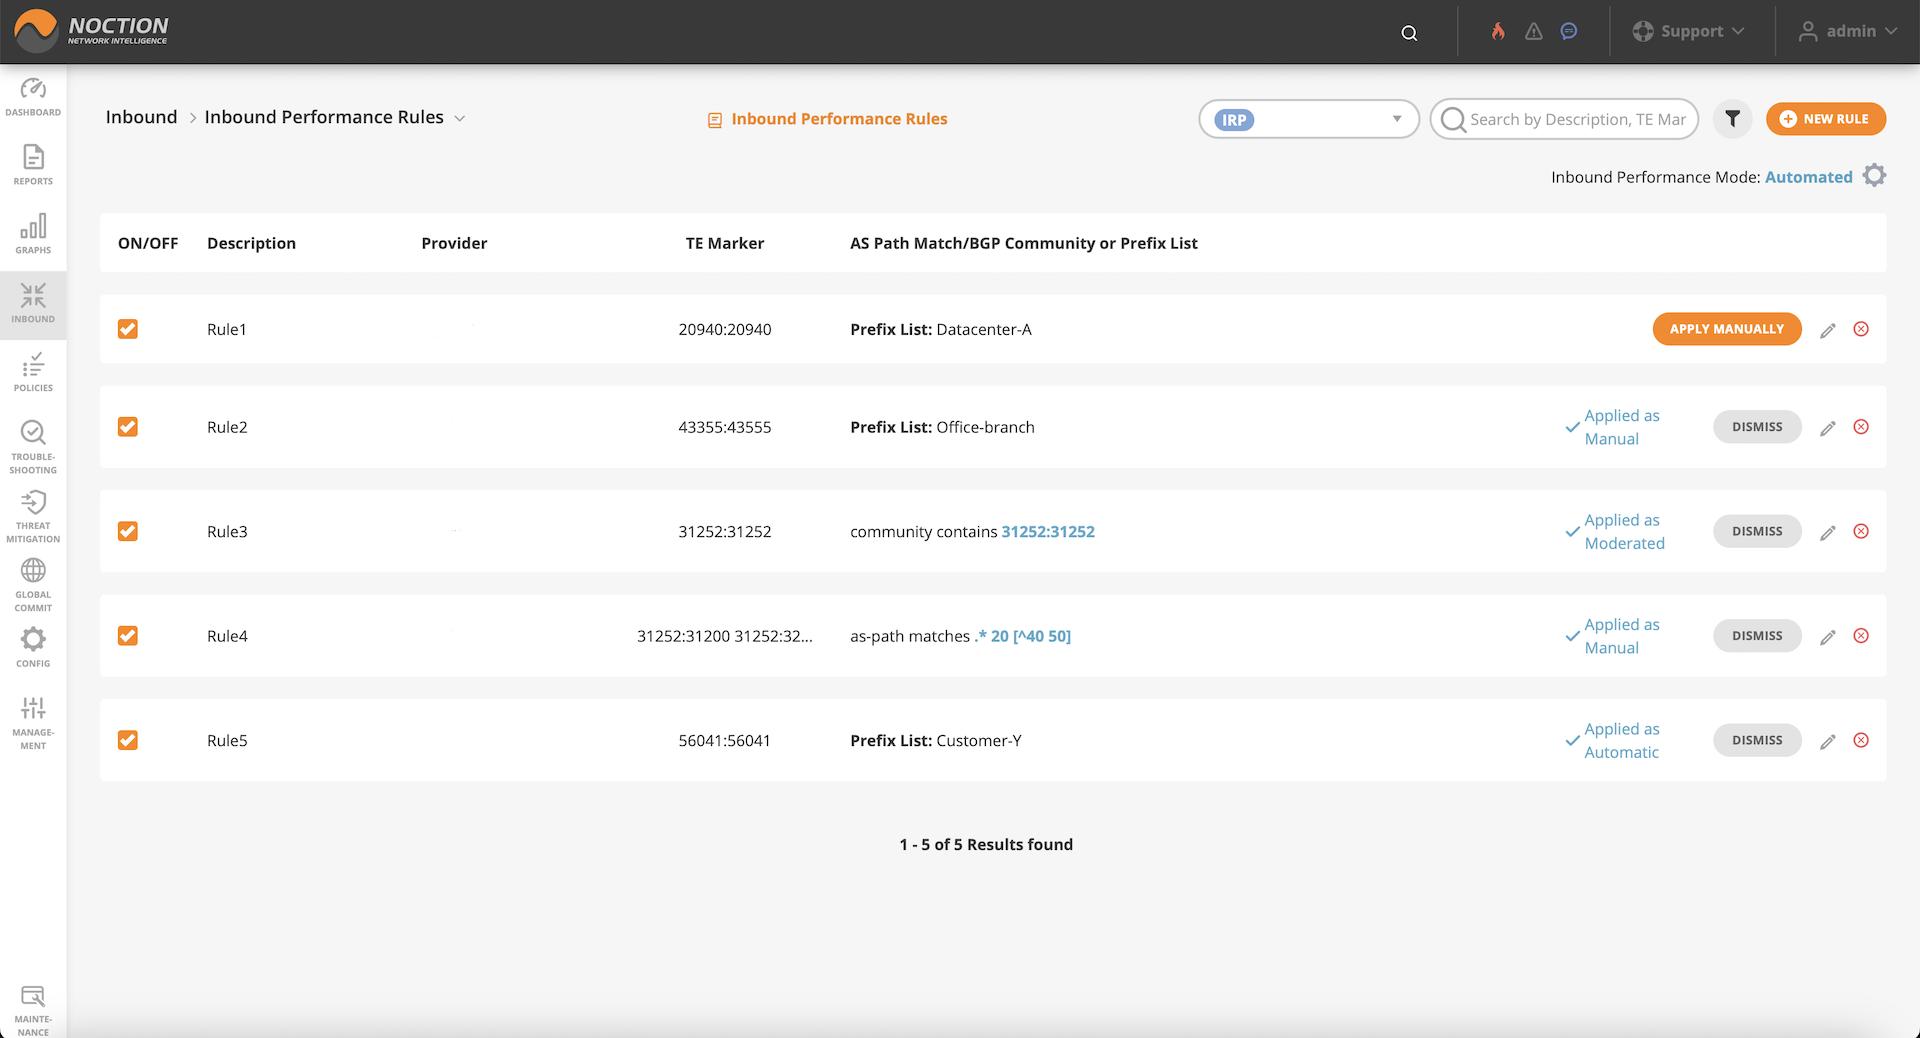
Task: Click community link 31252:31252
Action: click(1048, 532)
